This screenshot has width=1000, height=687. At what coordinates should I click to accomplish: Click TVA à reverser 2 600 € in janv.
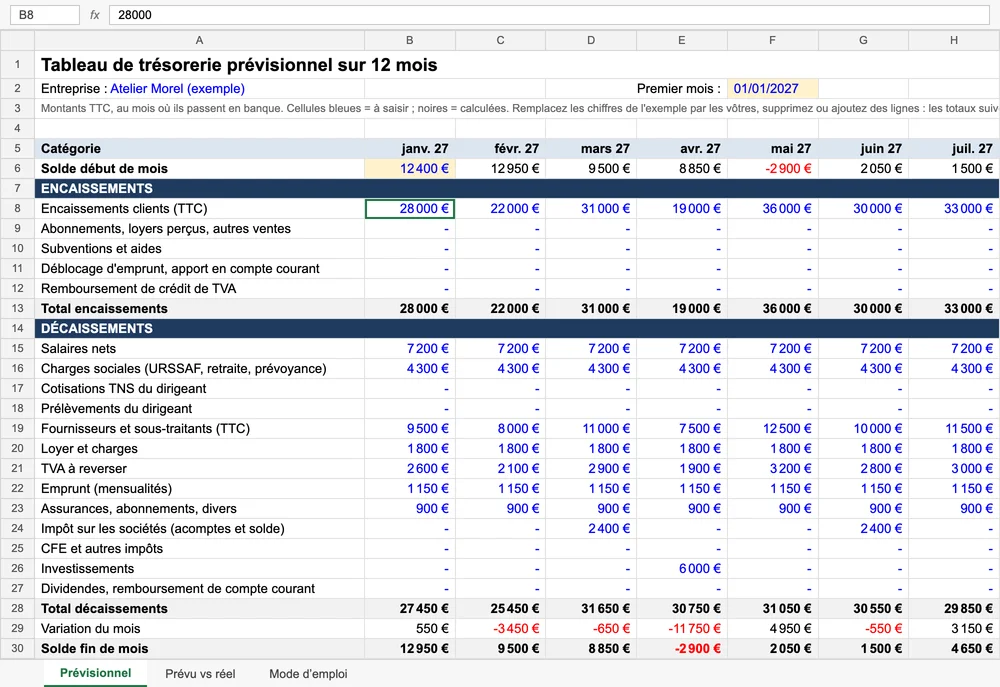point(409,469)
